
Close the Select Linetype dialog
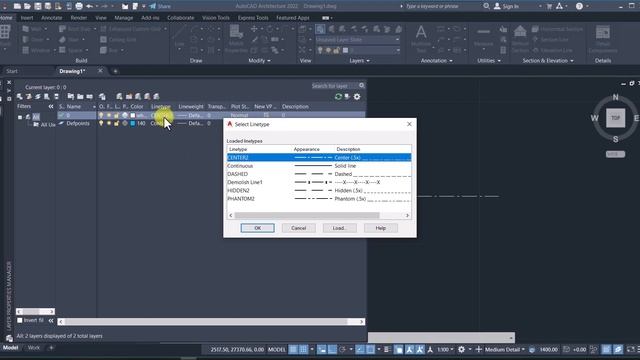[x=409, y=124]
